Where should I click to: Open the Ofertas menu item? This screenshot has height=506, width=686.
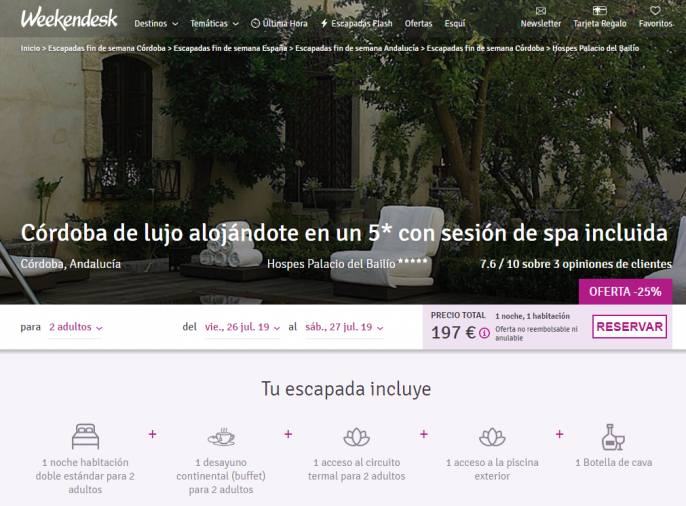[x=418, y=23]
